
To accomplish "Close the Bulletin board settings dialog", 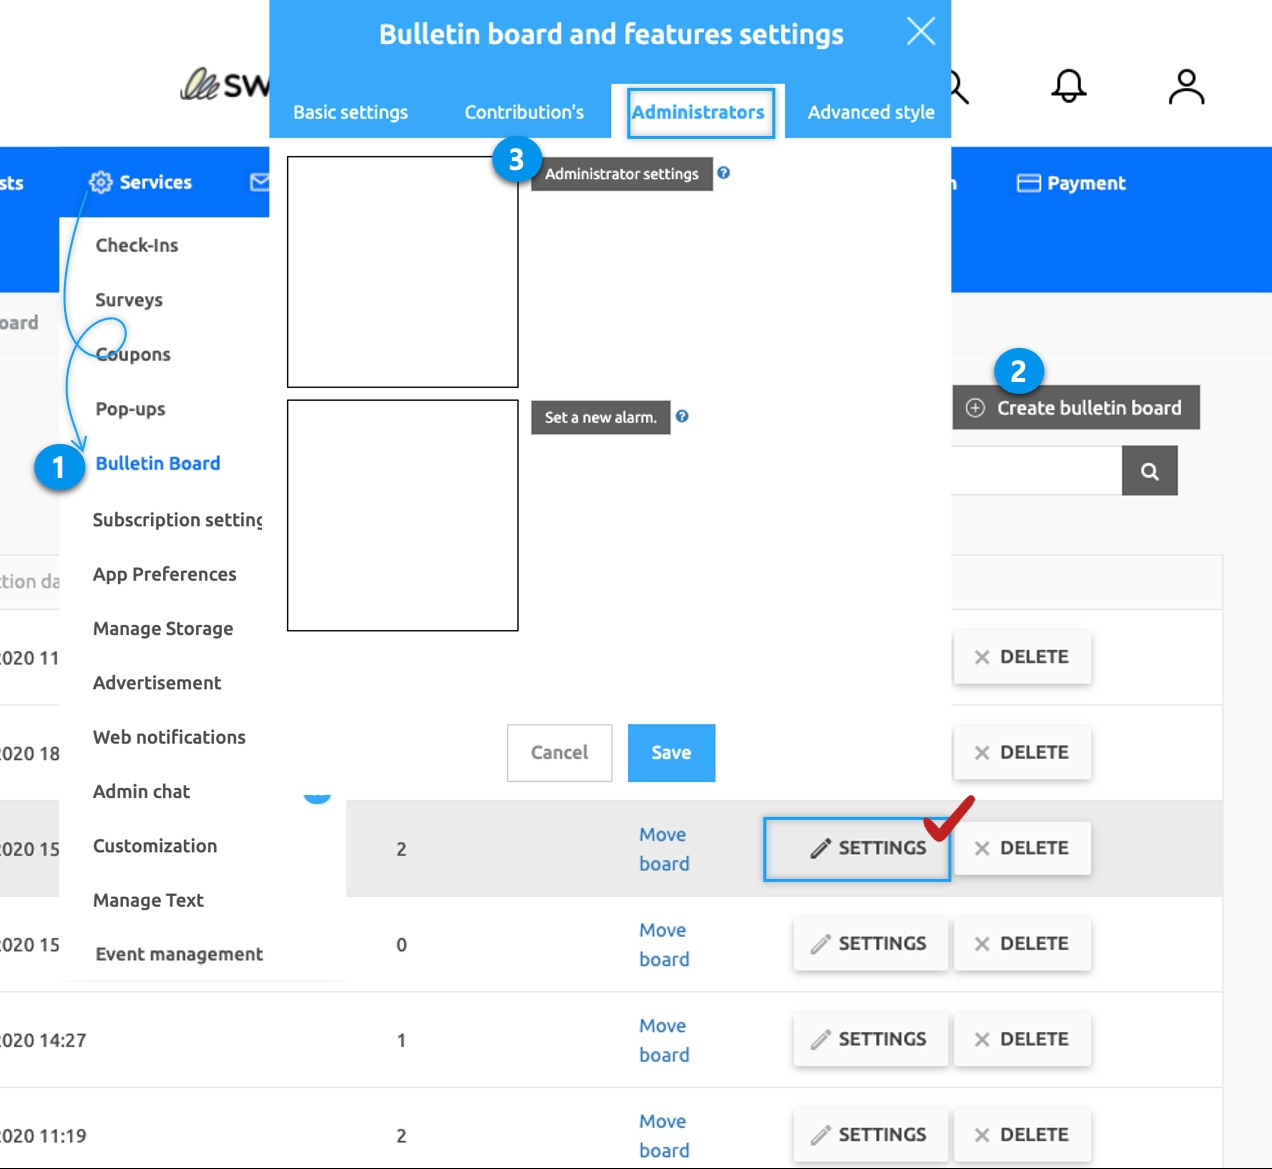I will (921, 31).
